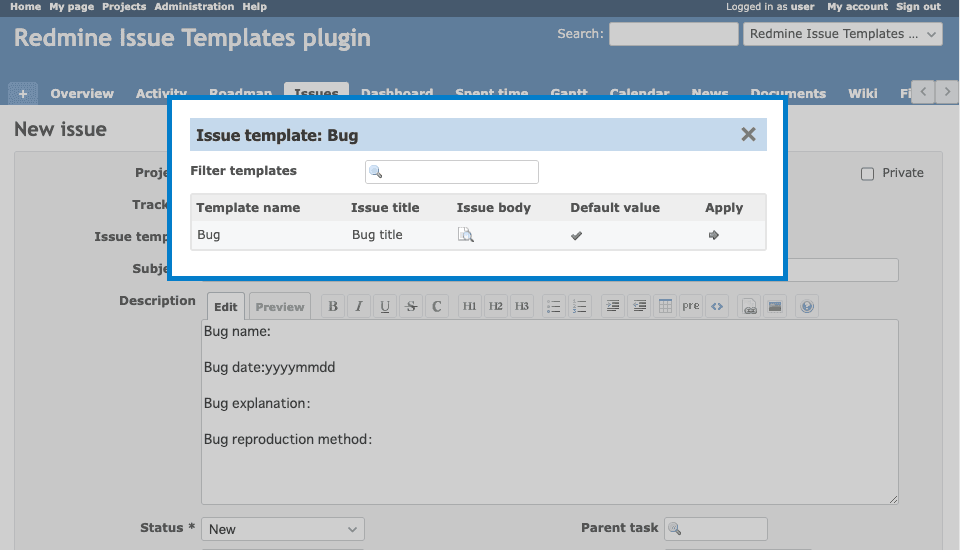The width and height of the screenshot is (960, 550).
Task: Apply the Bug template using arrow icon
Action: (x=713, y=235)
